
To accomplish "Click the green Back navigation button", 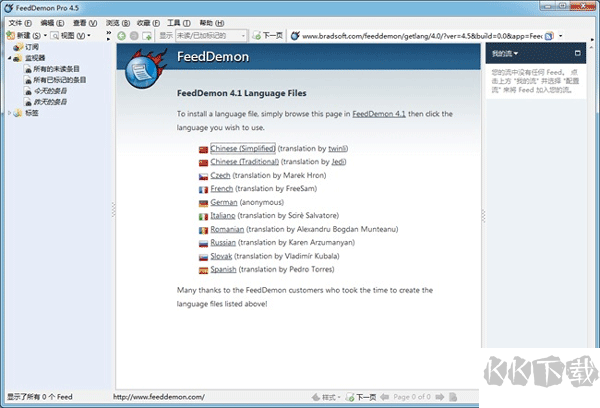I will coord(121,36).
